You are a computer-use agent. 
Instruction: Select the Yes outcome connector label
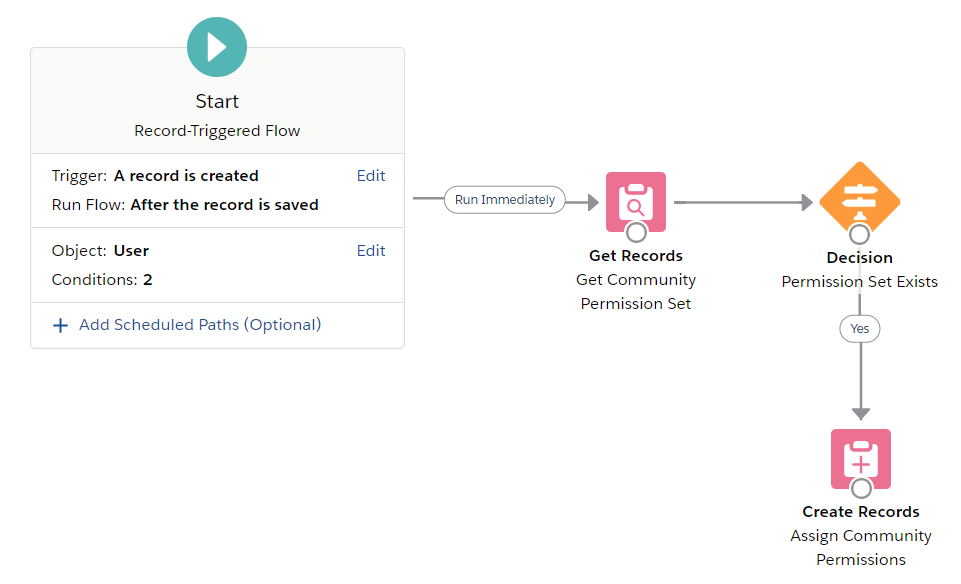pyautogui.click(x=859, y=328)
